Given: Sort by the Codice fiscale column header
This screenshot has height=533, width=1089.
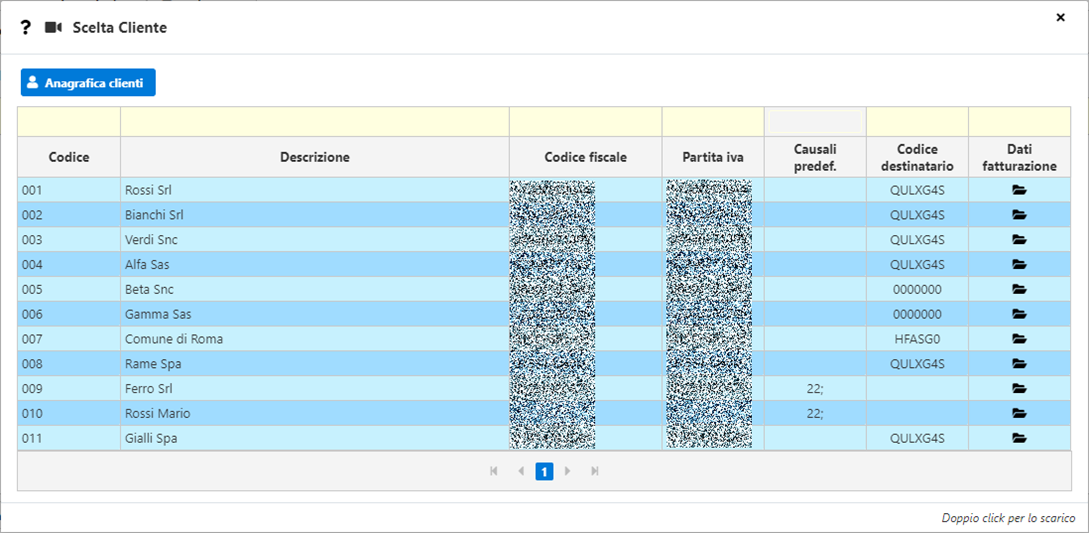Looking at the screenshot, I should 585,157.
